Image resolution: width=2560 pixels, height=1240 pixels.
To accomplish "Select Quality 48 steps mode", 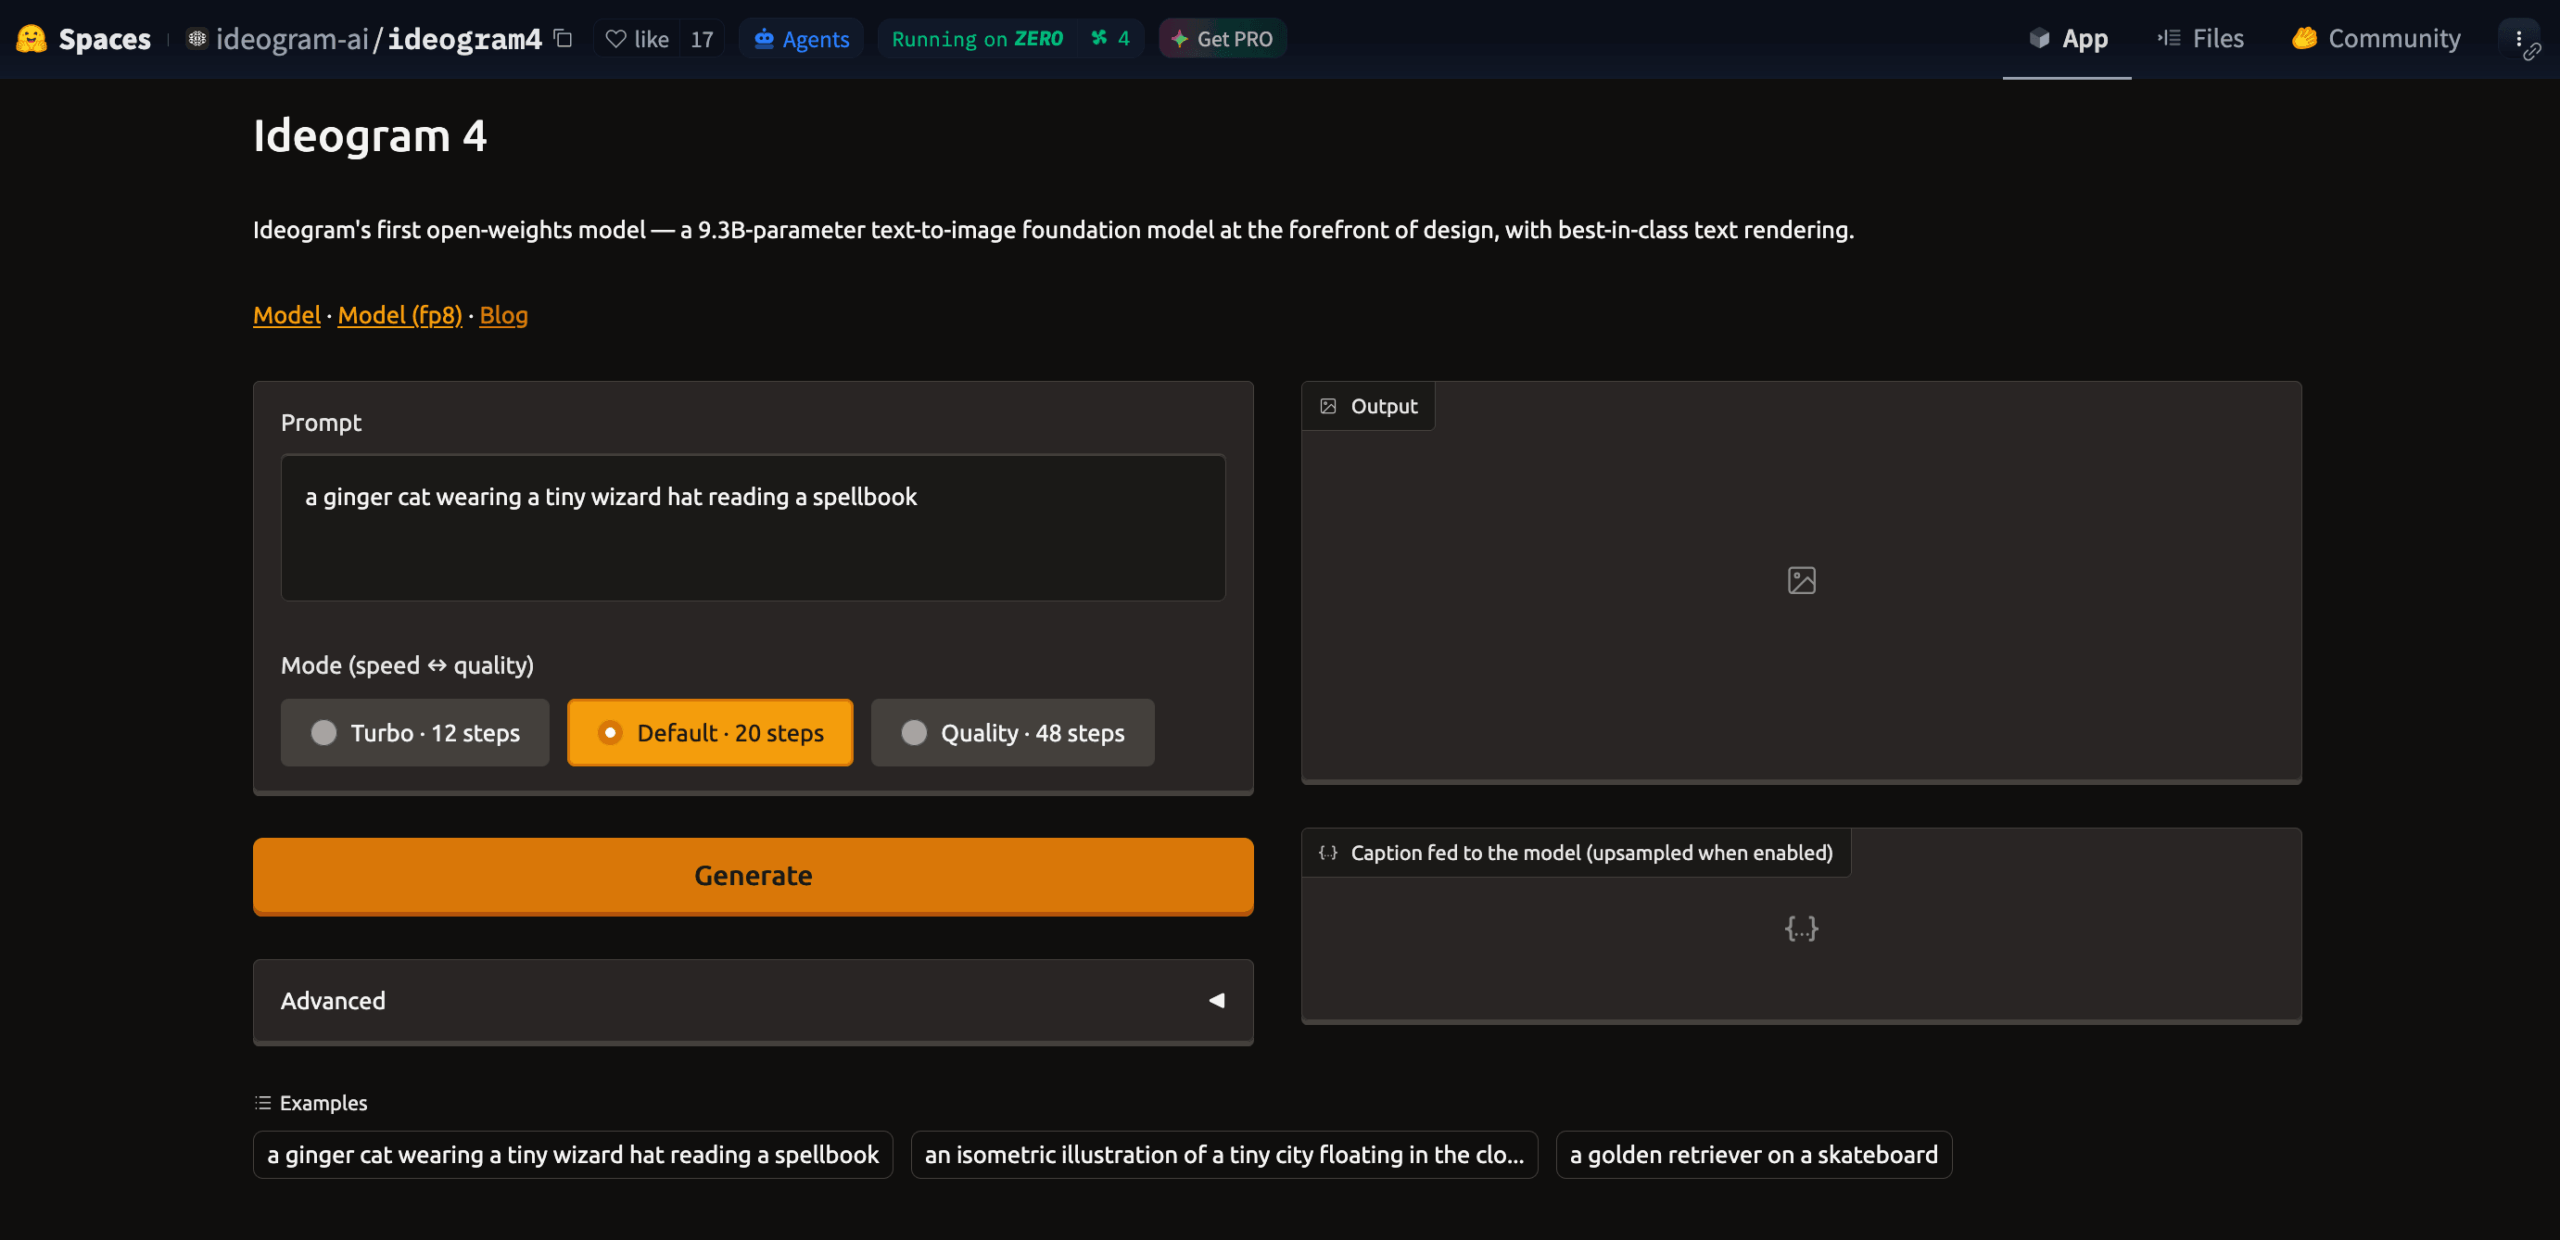I will (x=1012, y=733).
